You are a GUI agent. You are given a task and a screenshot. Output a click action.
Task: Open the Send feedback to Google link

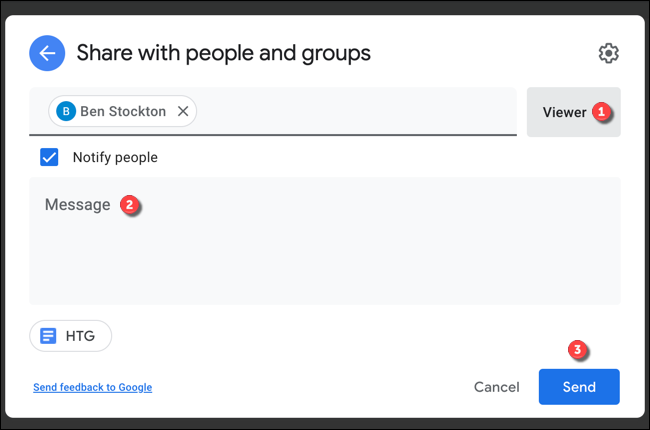pos(92,387)
